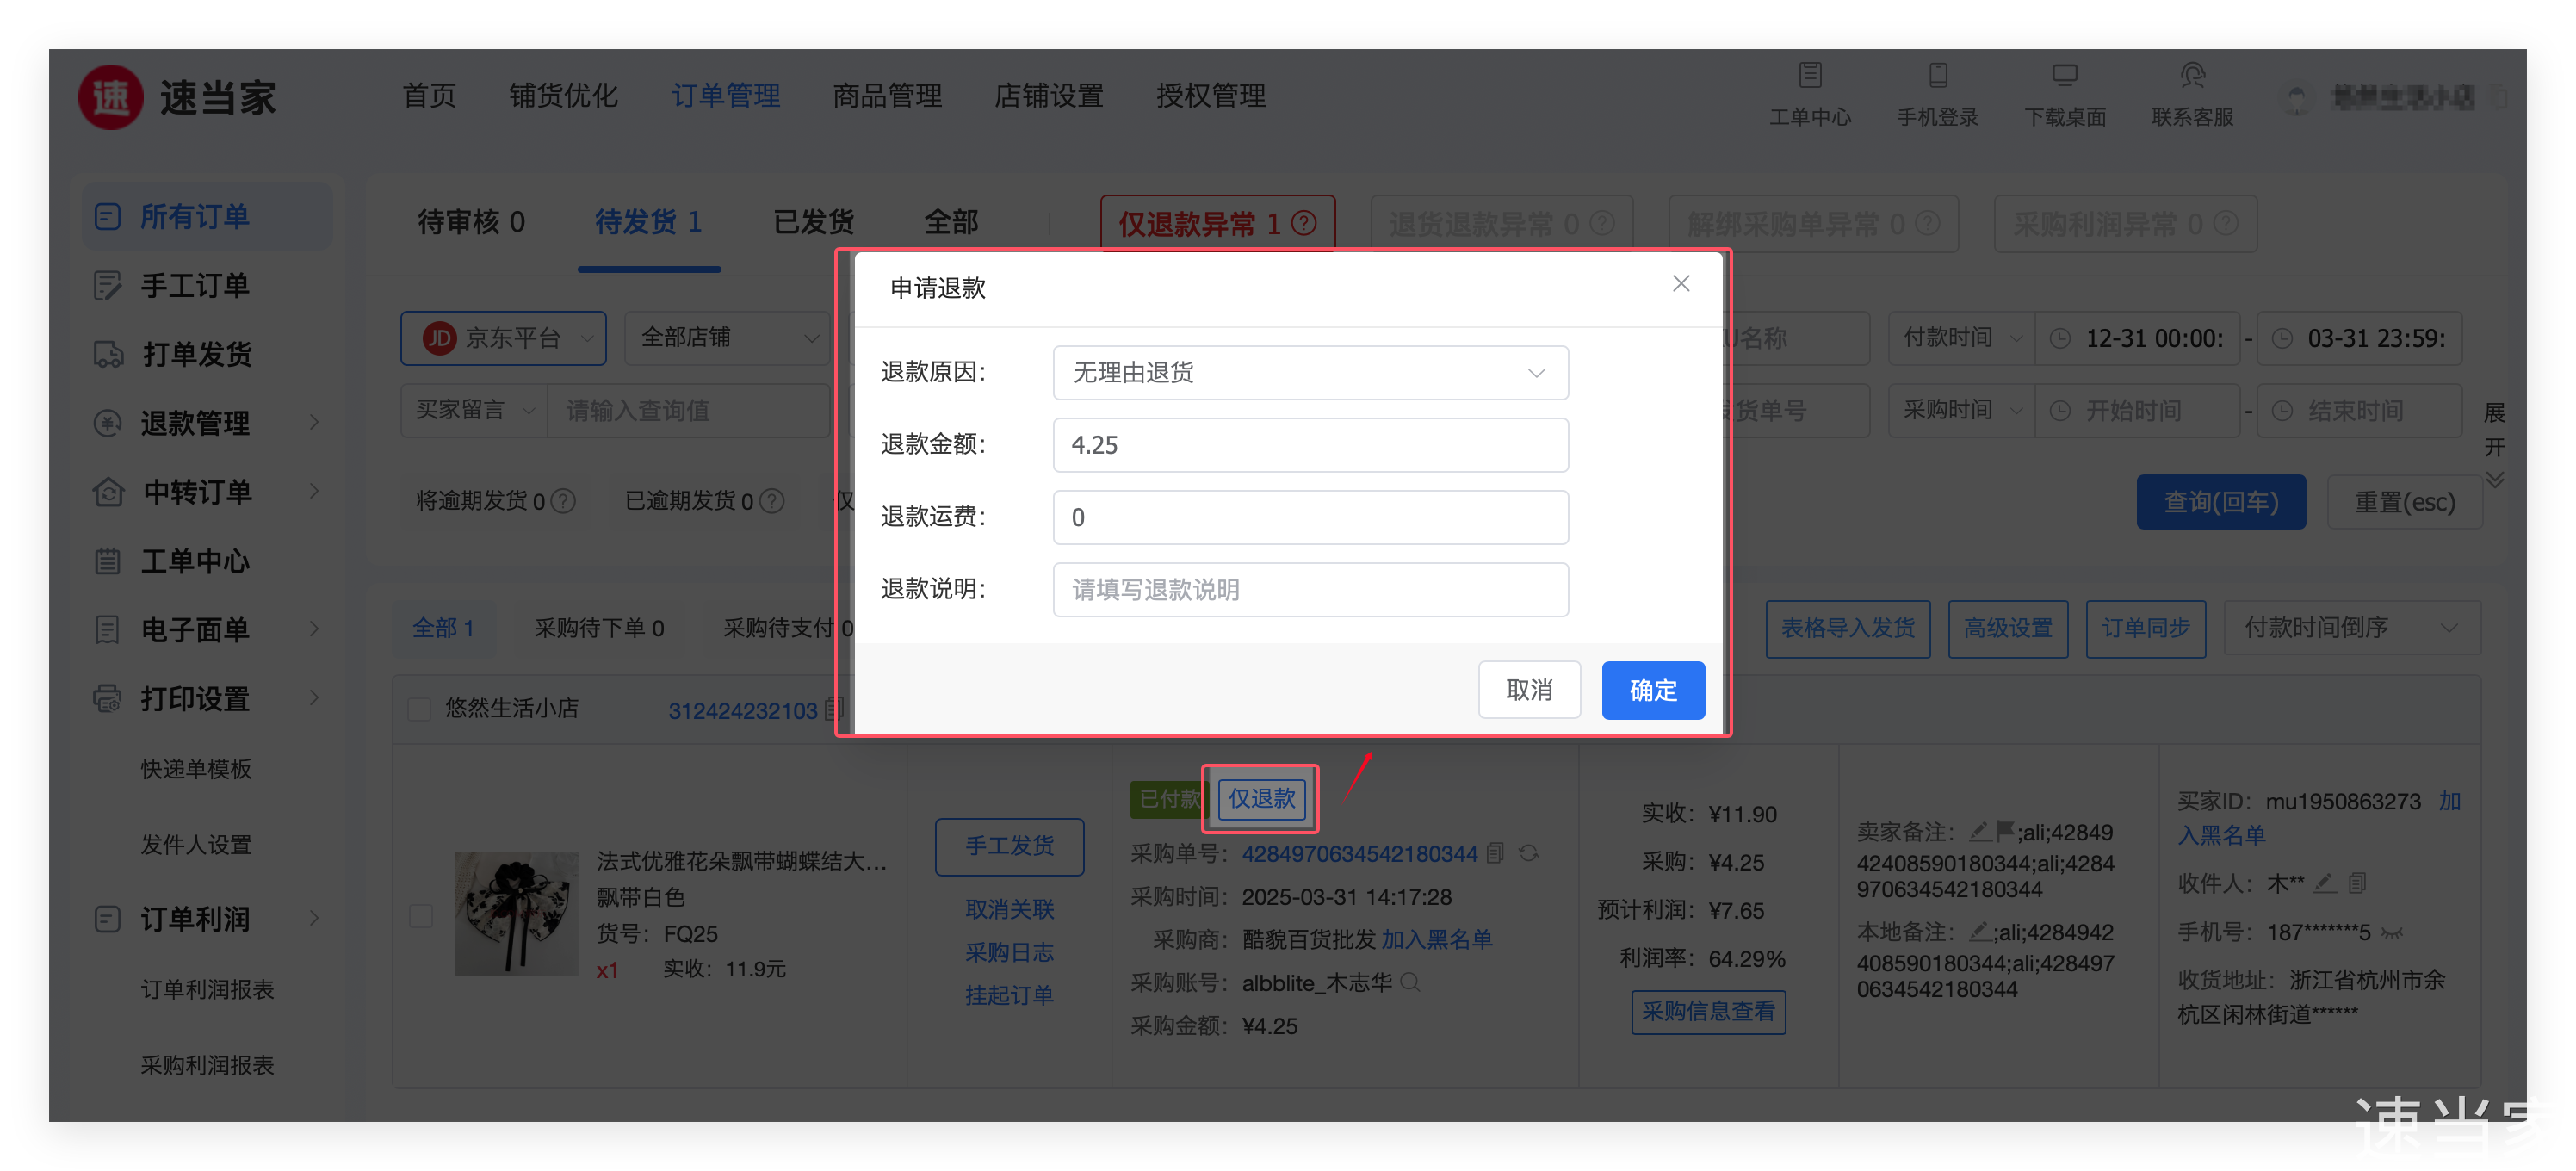
Task: Click the 手机登录 phone icon
Action: coord(1937,75)
